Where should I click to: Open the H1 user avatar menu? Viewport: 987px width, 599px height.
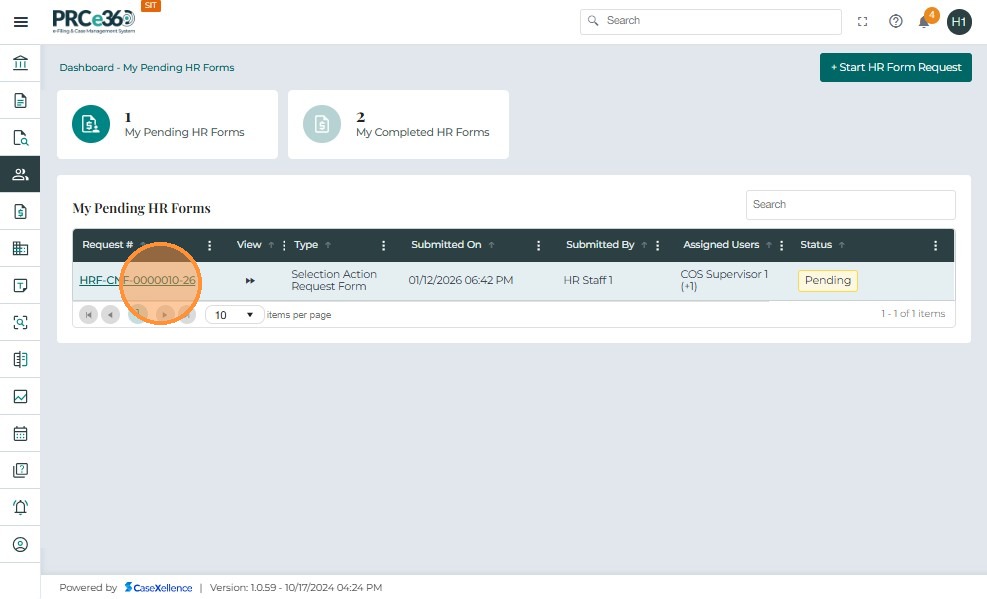pyautogui.click(x=959, y=22)
